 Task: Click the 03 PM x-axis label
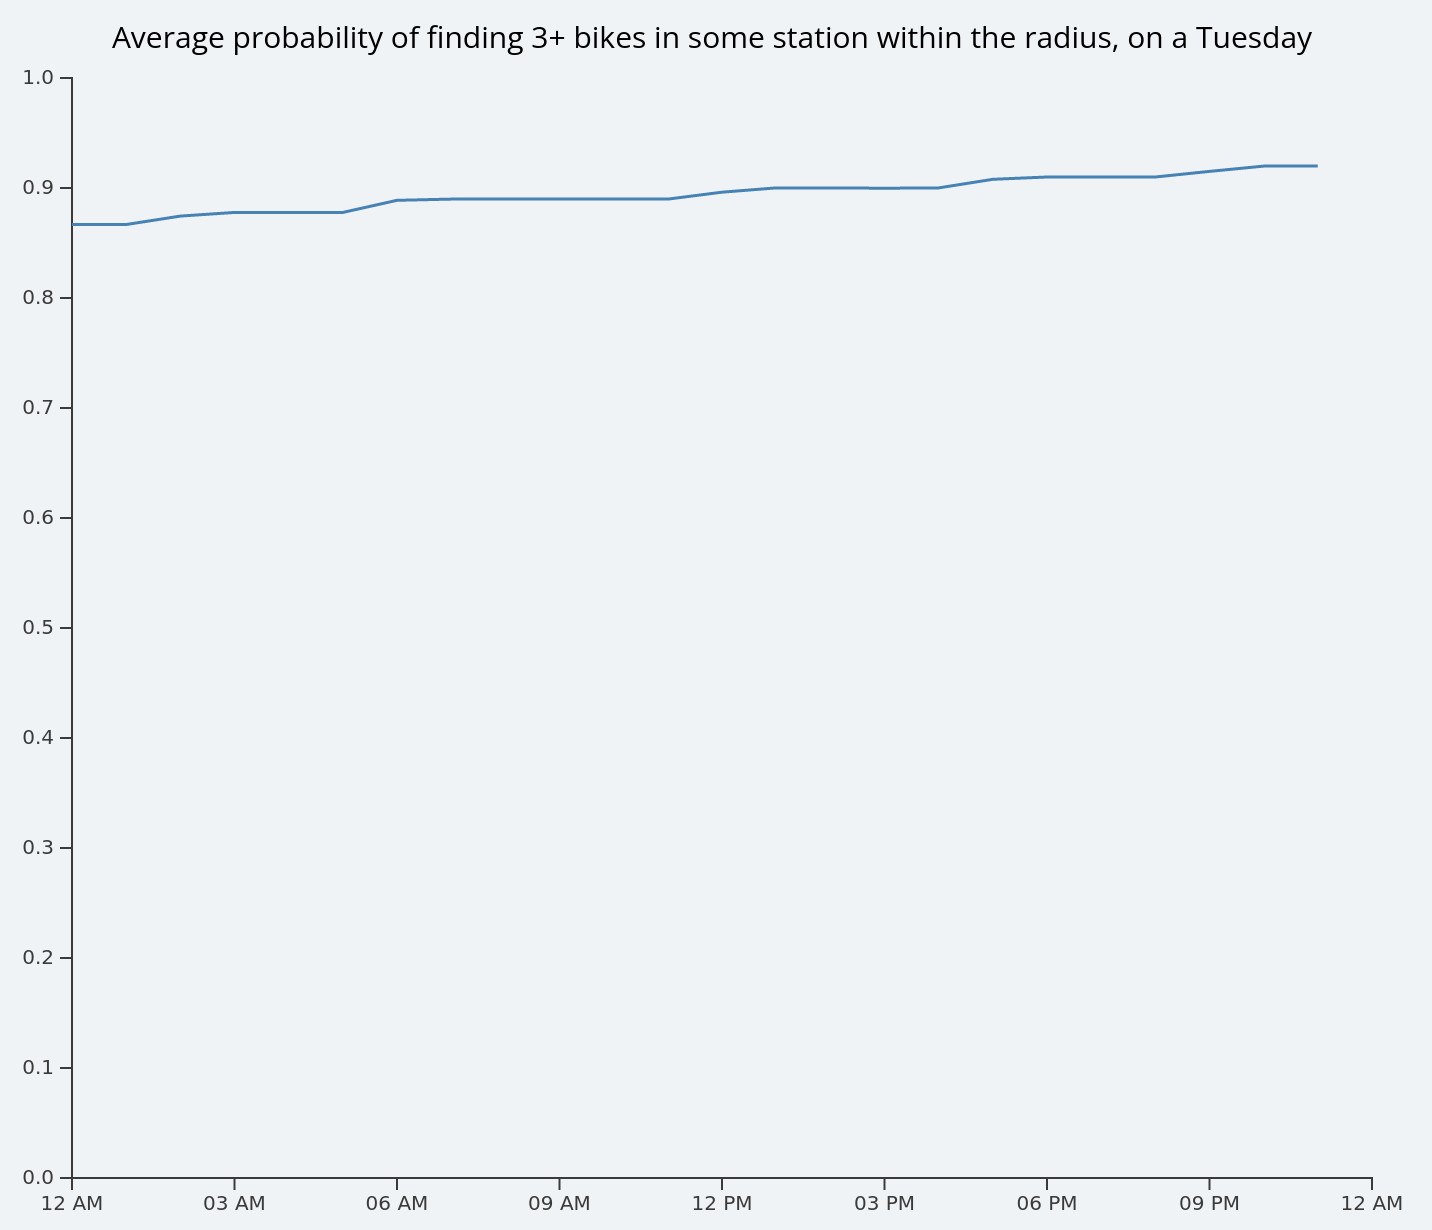(884, 1203)
